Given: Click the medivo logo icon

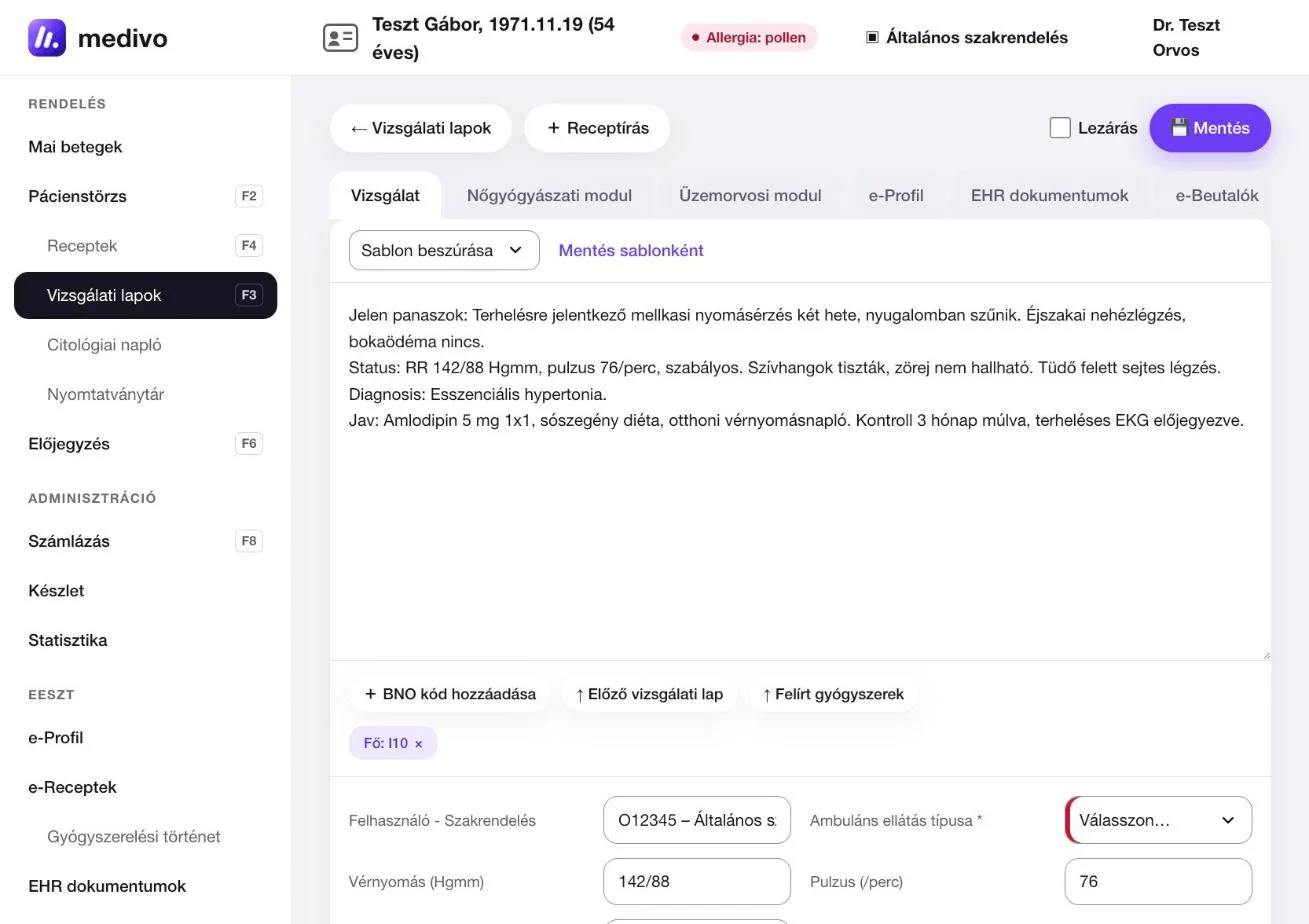Looking at the screenshot, I should tap(47, 38).
